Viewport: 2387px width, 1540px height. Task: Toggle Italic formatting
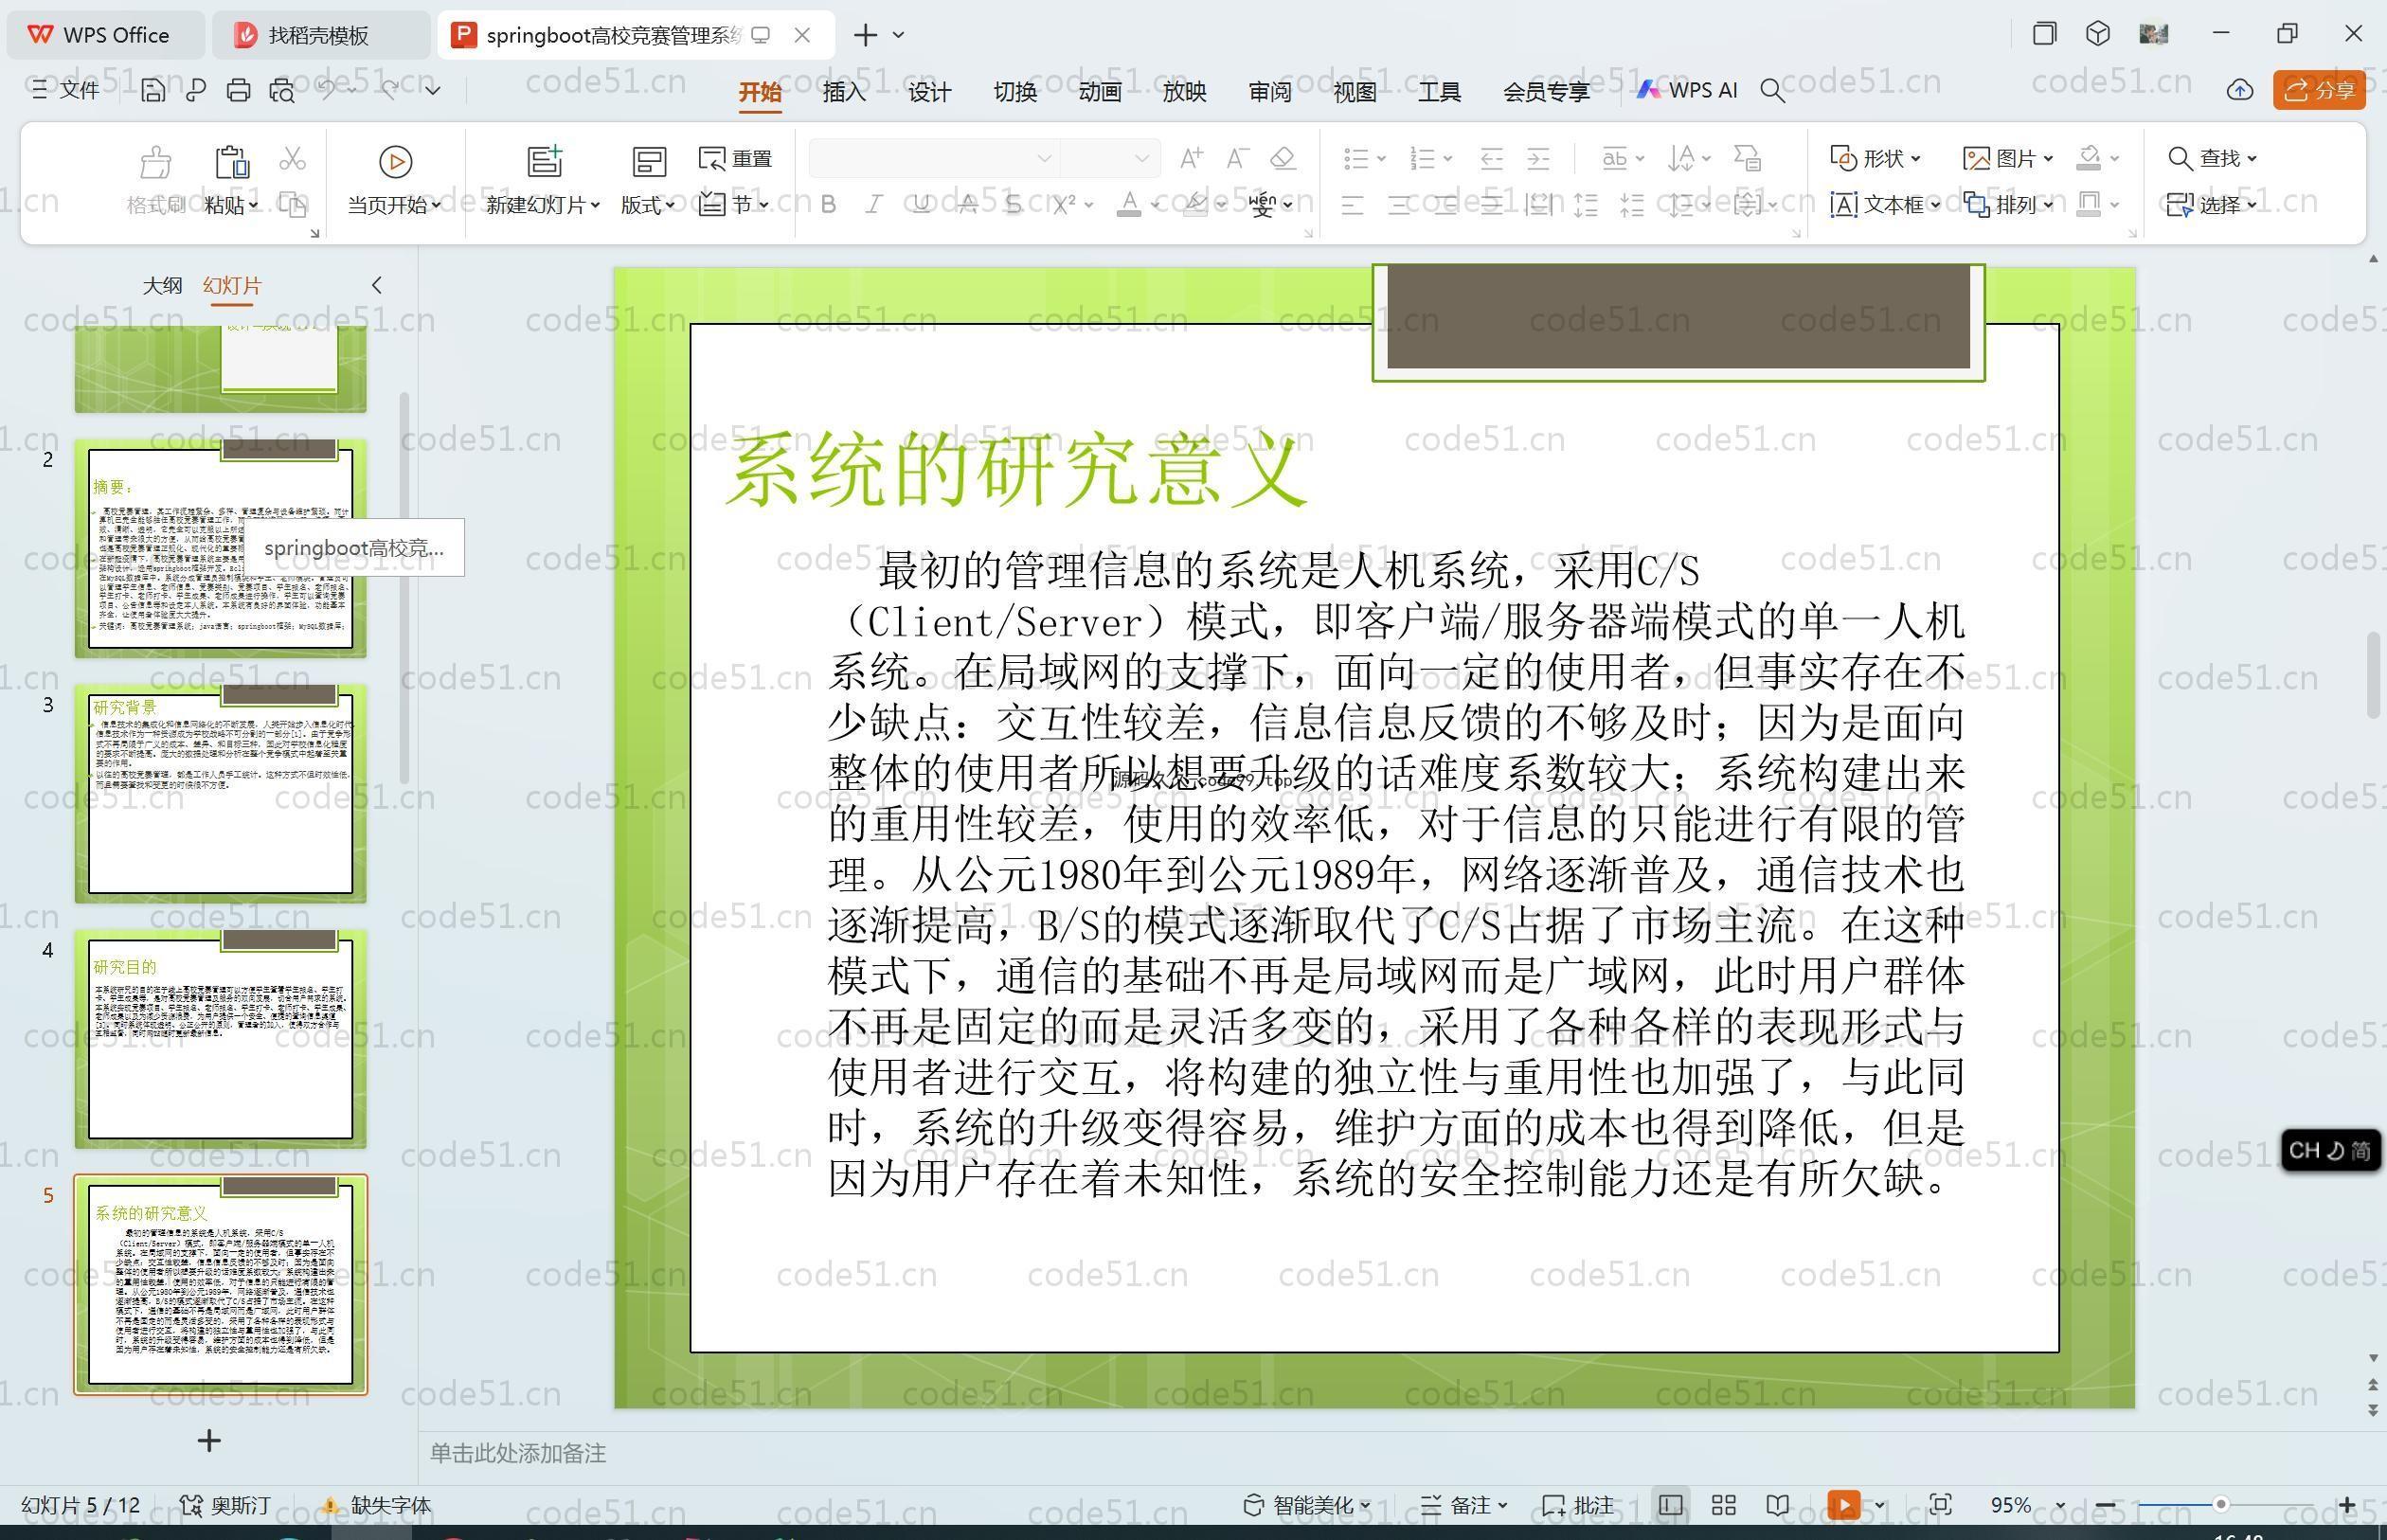tap(874, 205)
